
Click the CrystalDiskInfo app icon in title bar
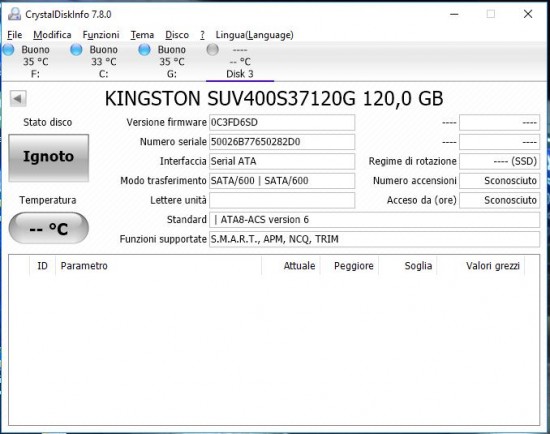[x=14, y=14]
